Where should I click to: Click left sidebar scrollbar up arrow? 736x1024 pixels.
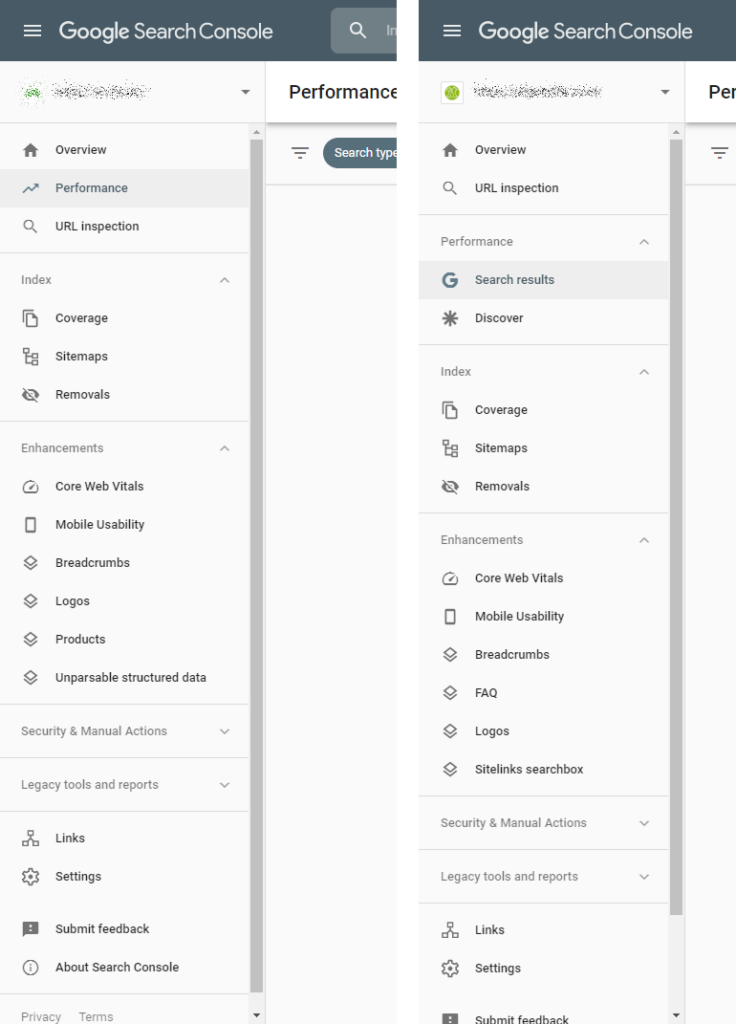[x=257, y=133]
